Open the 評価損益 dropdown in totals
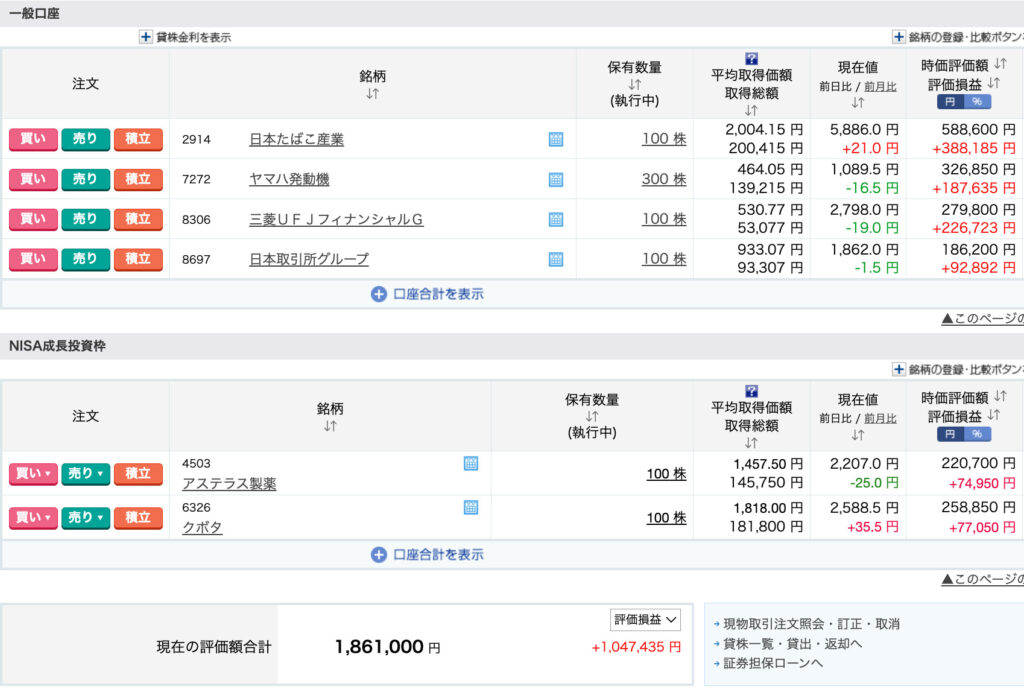 [x=645, y=620]
